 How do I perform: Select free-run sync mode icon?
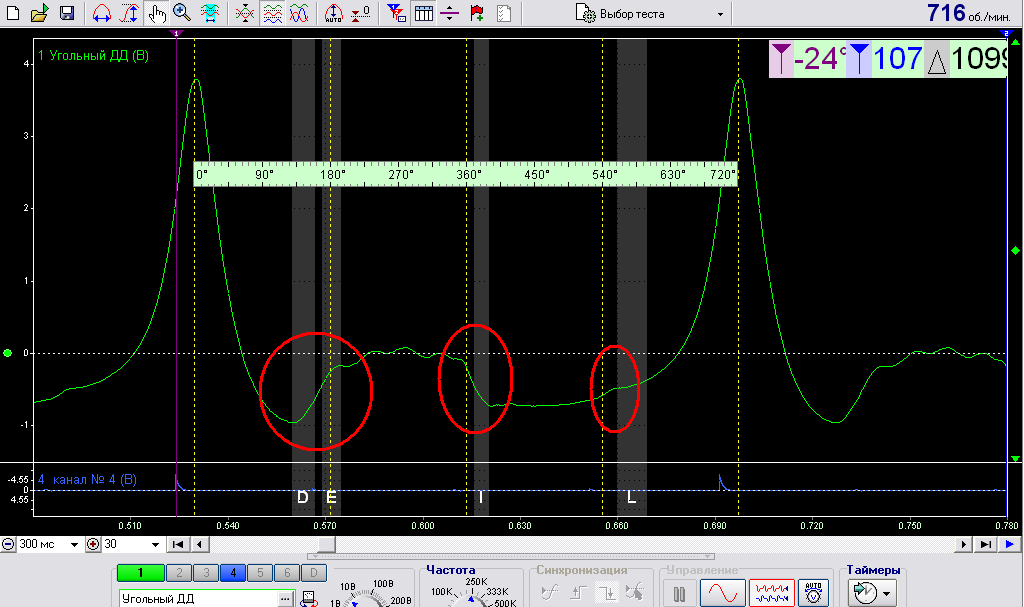pyautogui.click(x=550, y=593)
